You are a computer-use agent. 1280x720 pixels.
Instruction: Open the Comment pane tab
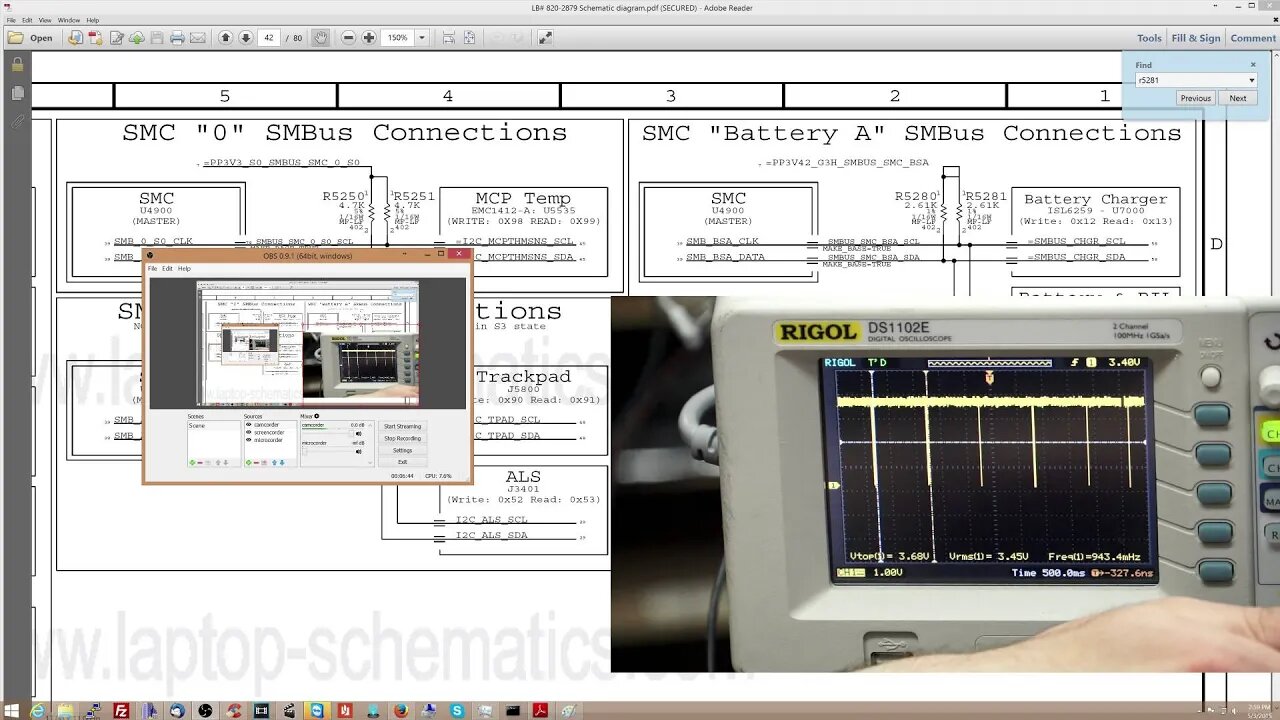pyautogui.click(x=1253, y=38)
